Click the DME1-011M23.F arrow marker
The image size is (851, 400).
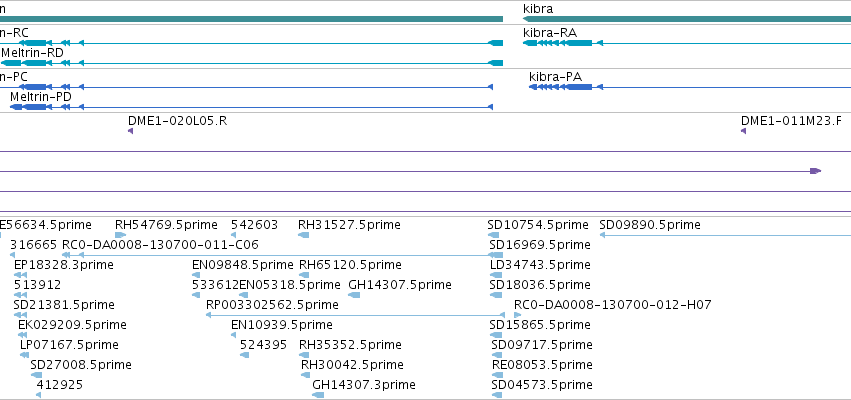[743, 131]
